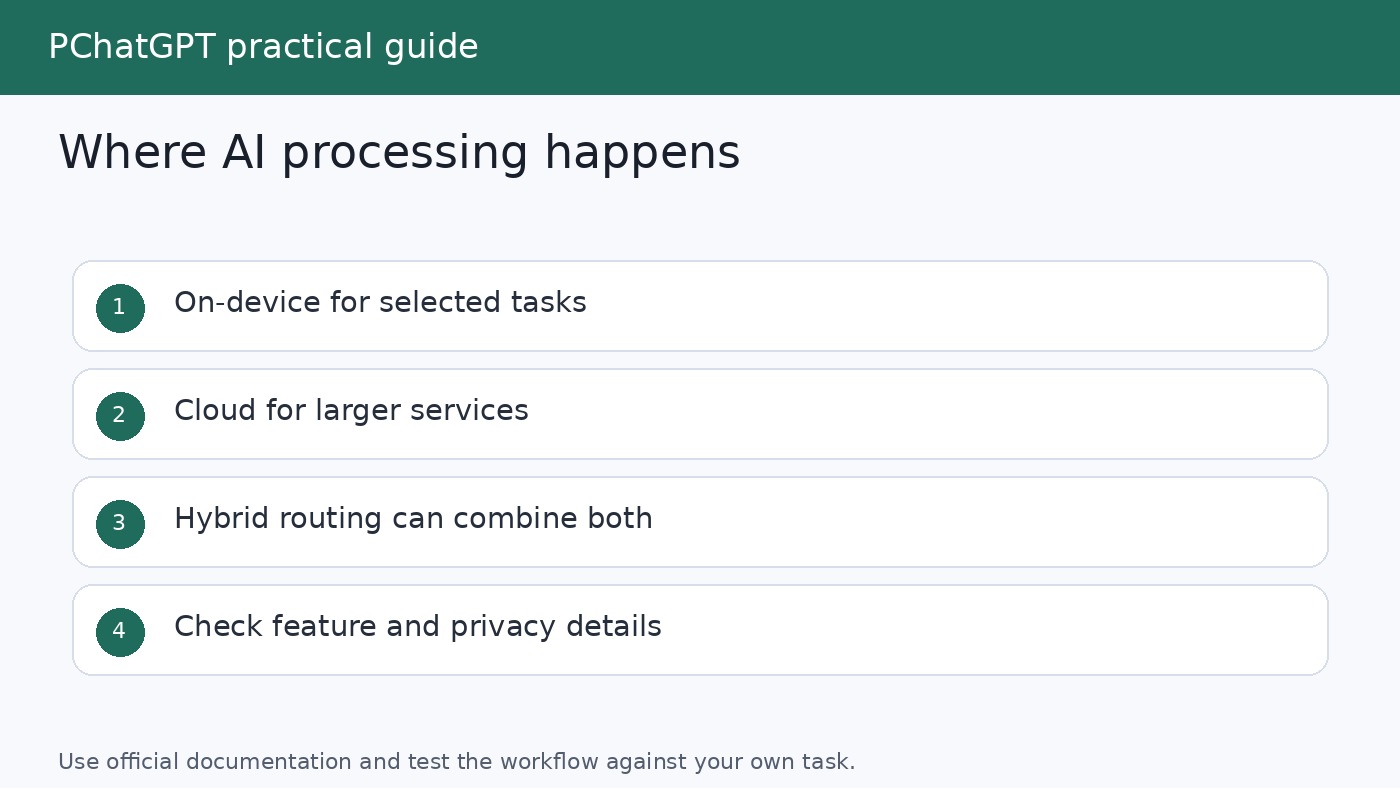Viewport: 1400px width, 788px height.
Task: Click the green header bar background
Action: [x=900, y=47]
